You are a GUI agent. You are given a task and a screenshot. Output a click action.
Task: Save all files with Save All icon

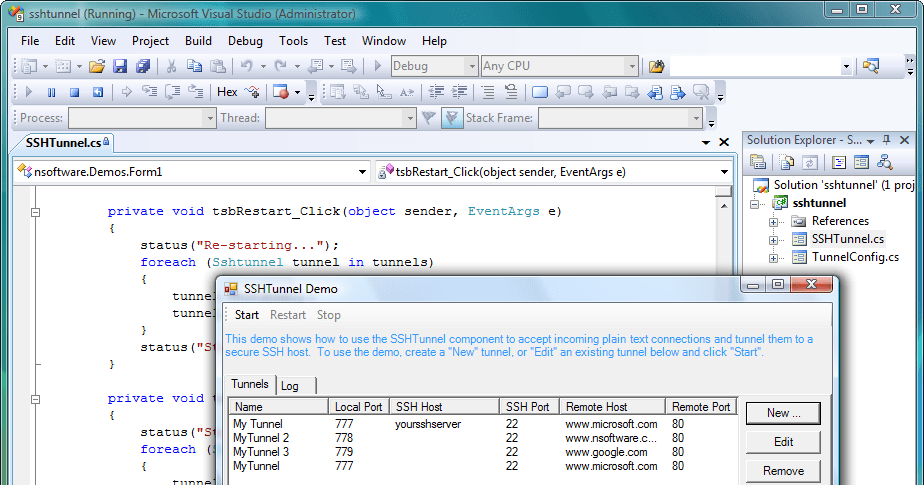point(143,66)
